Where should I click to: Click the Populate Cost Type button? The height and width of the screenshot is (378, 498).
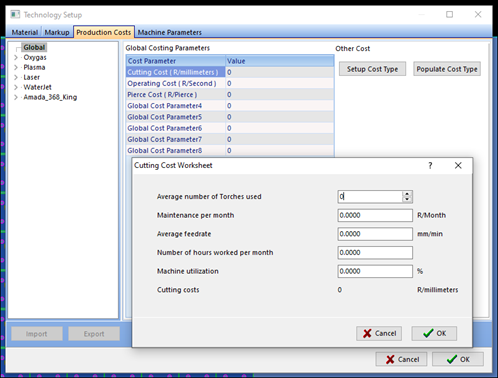447,69
